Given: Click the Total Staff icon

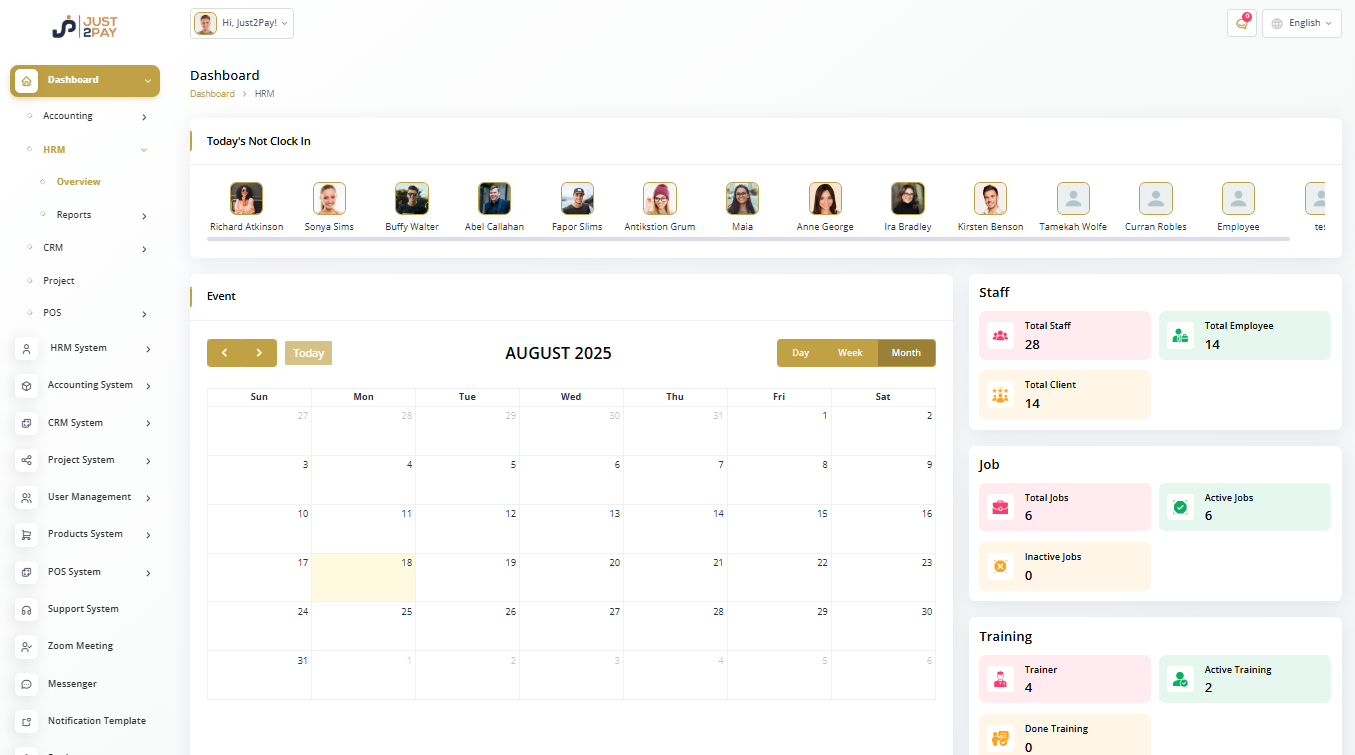Looking at the screenshot, I should (999, 335).
